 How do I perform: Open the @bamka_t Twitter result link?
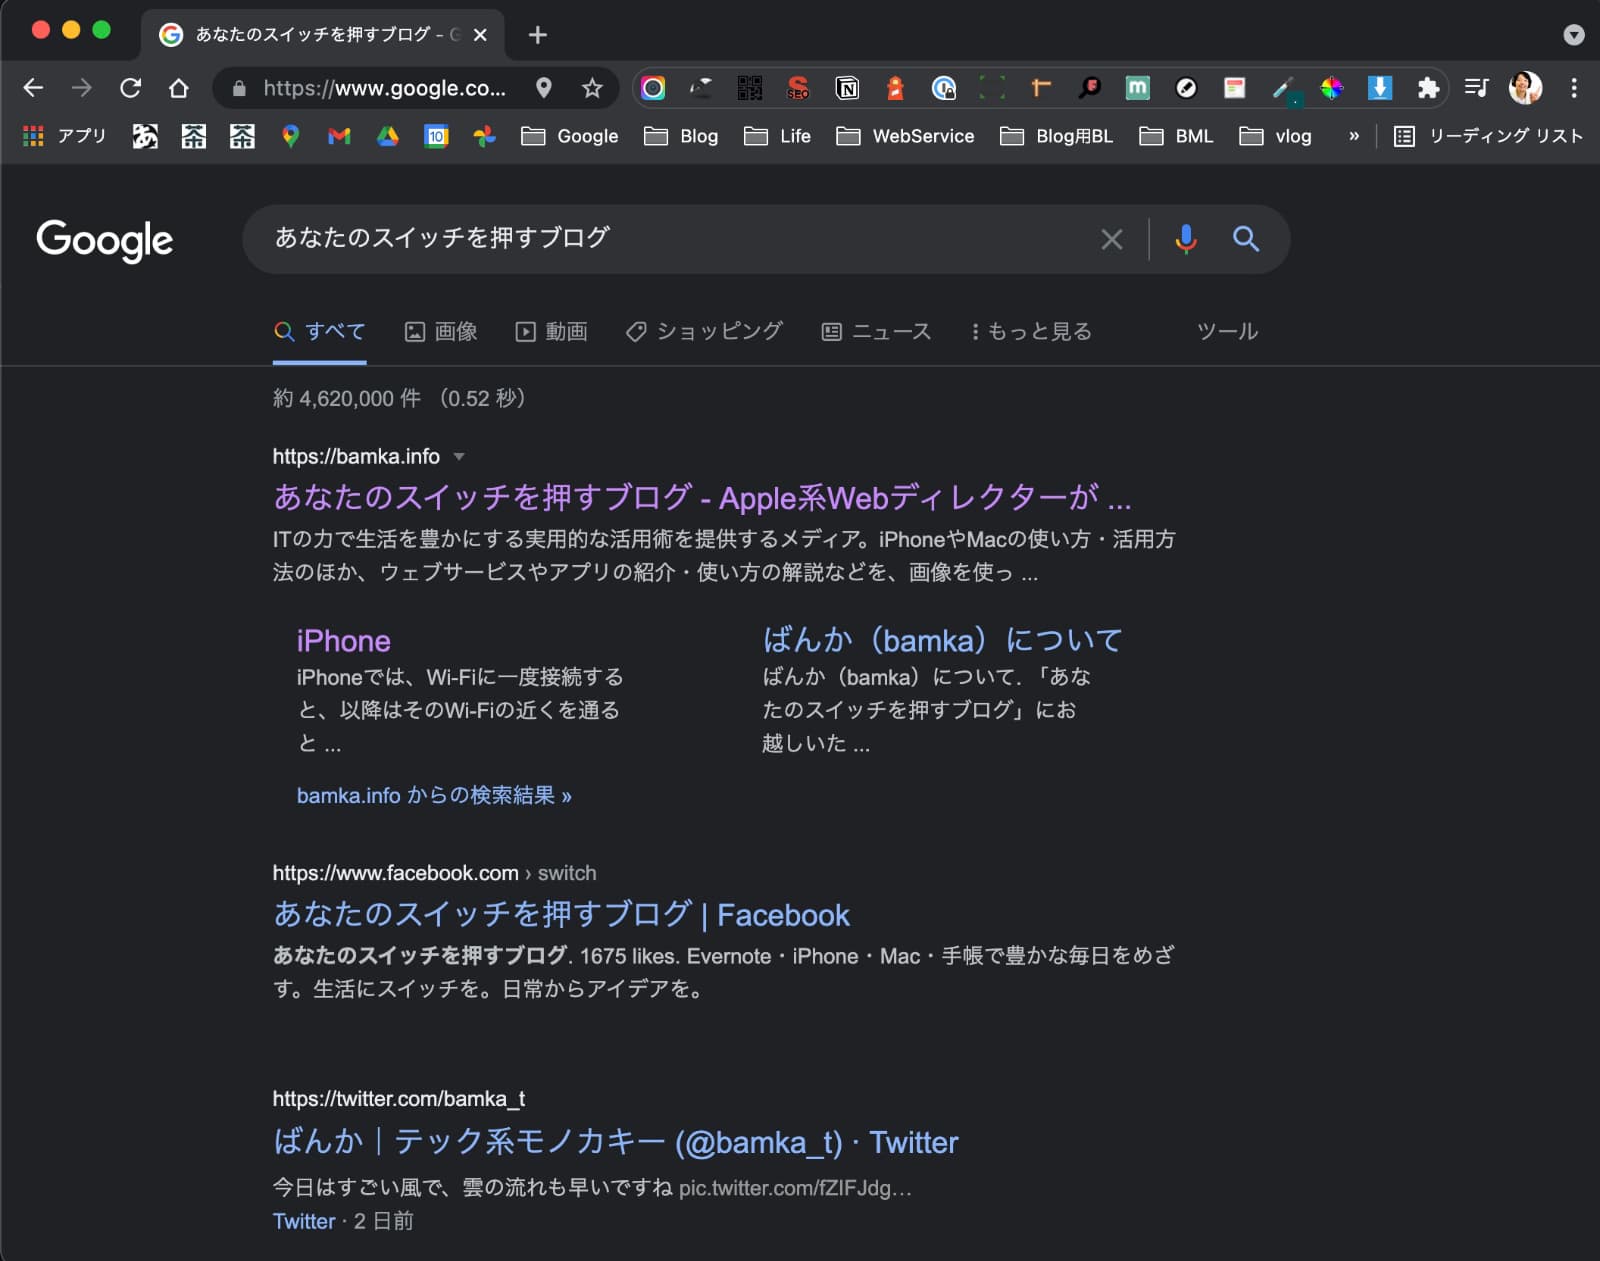pyautogui.click(x=615, y=1142)
